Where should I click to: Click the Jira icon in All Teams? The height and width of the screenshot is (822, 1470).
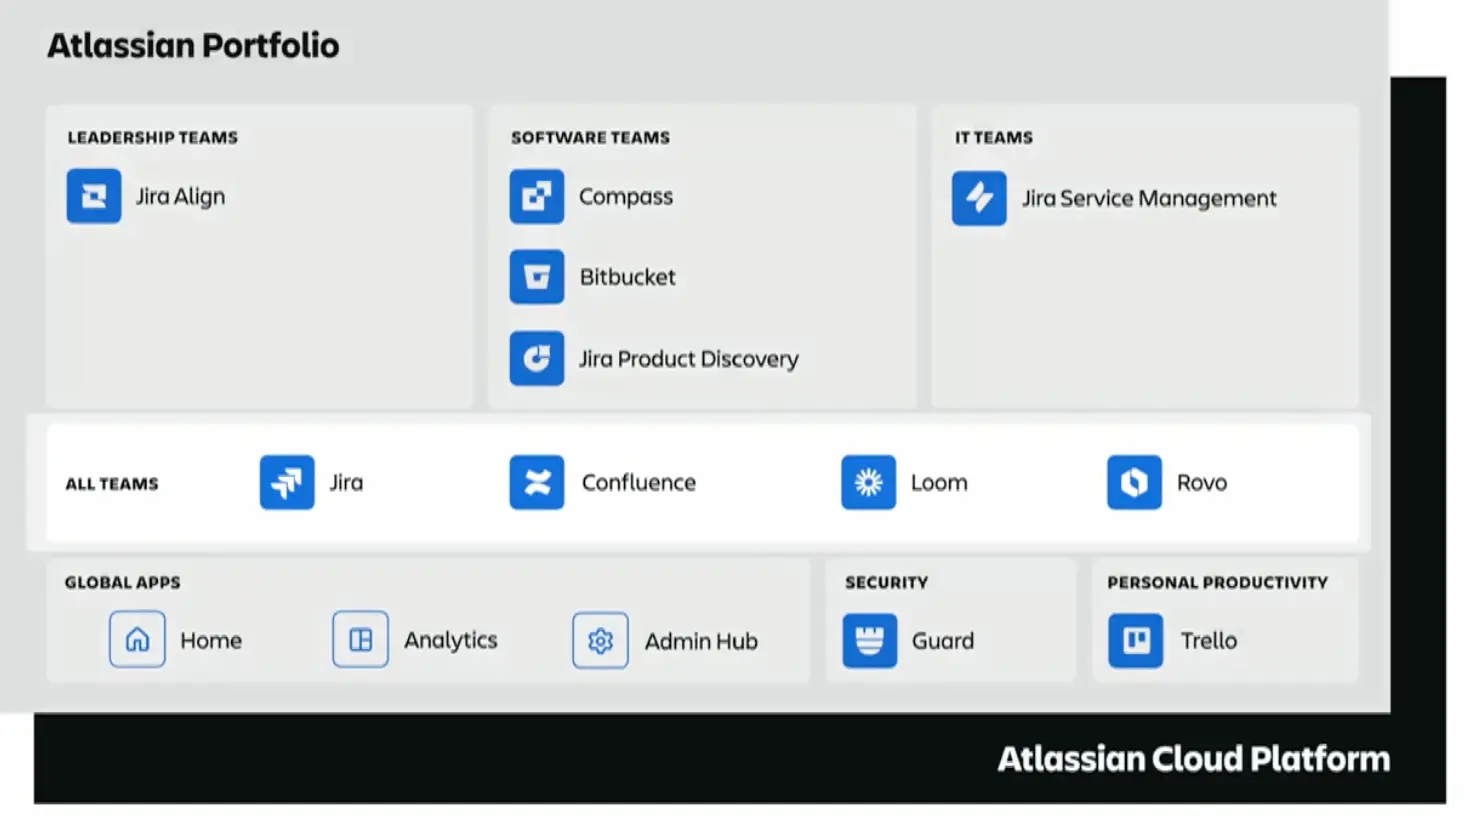point(287,483)
